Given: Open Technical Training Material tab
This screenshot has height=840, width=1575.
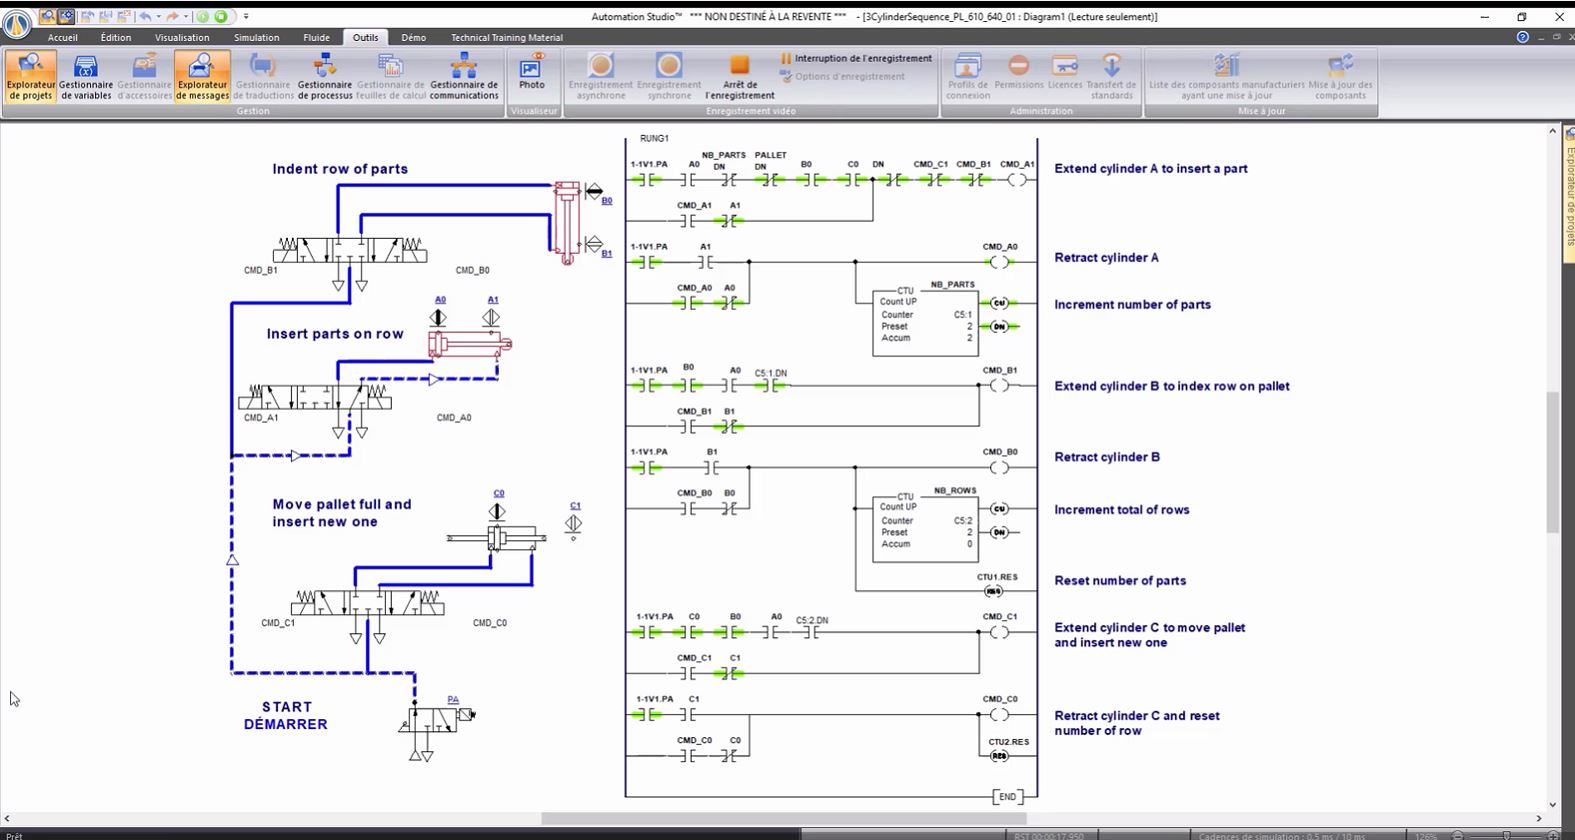Looking at the screenshot, I should pyautogui.click(x=506, y=37).
